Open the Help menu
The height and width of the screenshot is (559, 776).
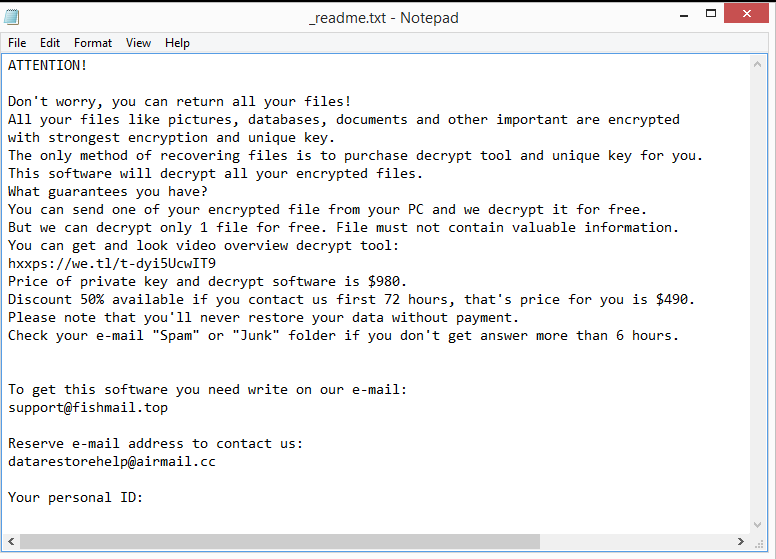177,43
